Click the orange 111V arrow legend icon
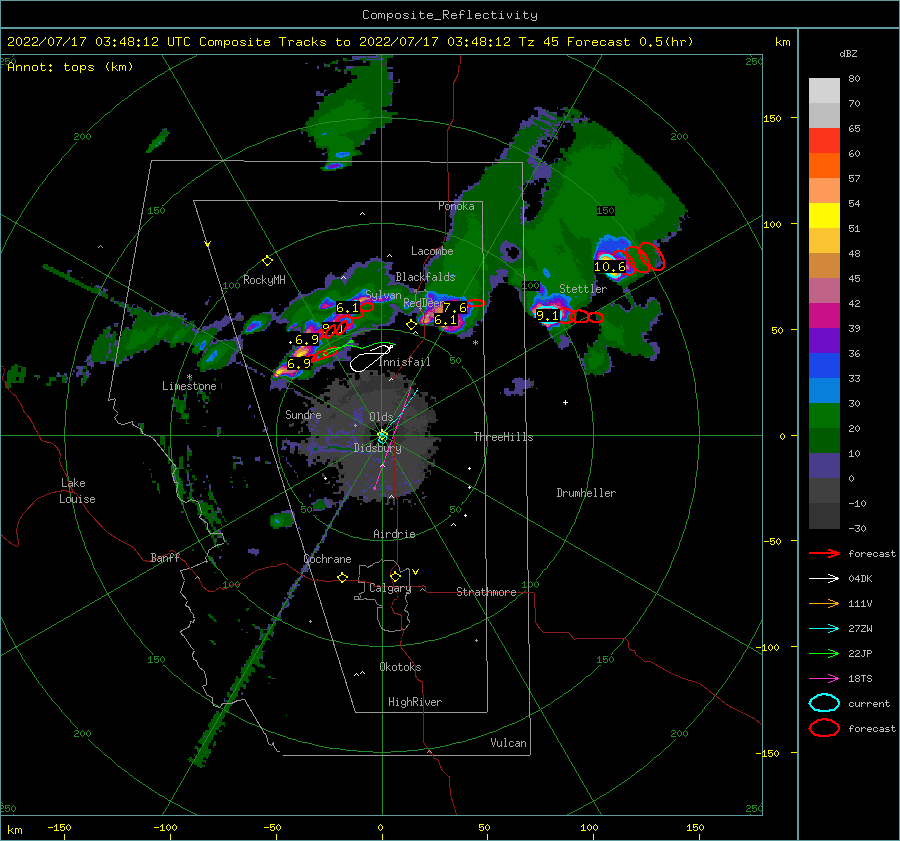This screenshot has height=841, width=900. tap(824, 603)
